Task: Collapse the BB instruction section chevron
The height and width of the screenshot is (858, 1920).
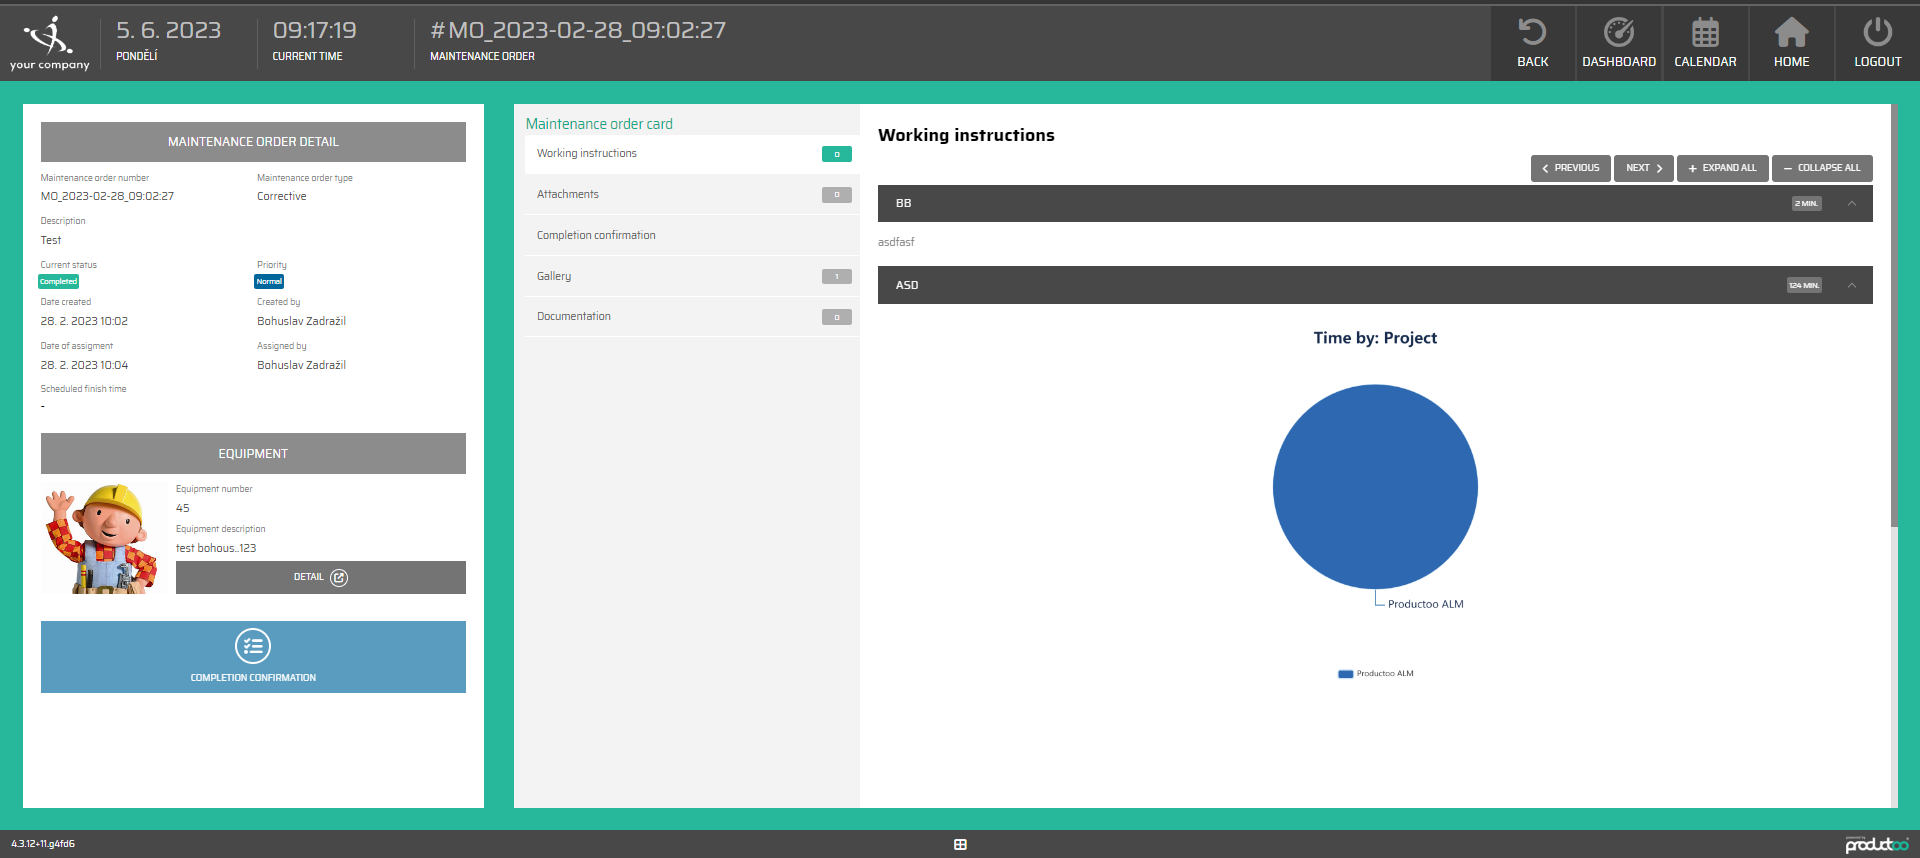Action: coord(1852,204)
